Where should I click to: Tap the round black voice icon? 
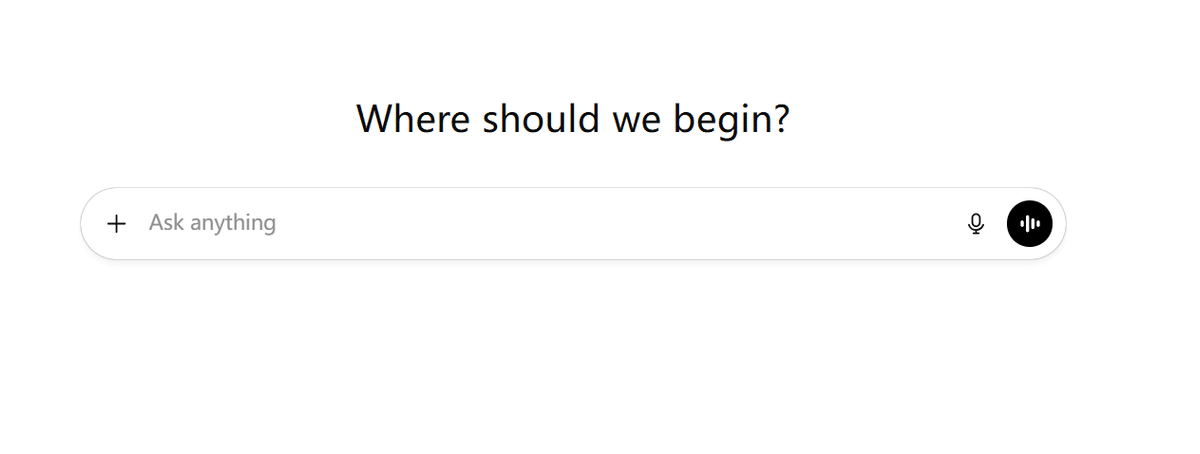pos(1029,224)
